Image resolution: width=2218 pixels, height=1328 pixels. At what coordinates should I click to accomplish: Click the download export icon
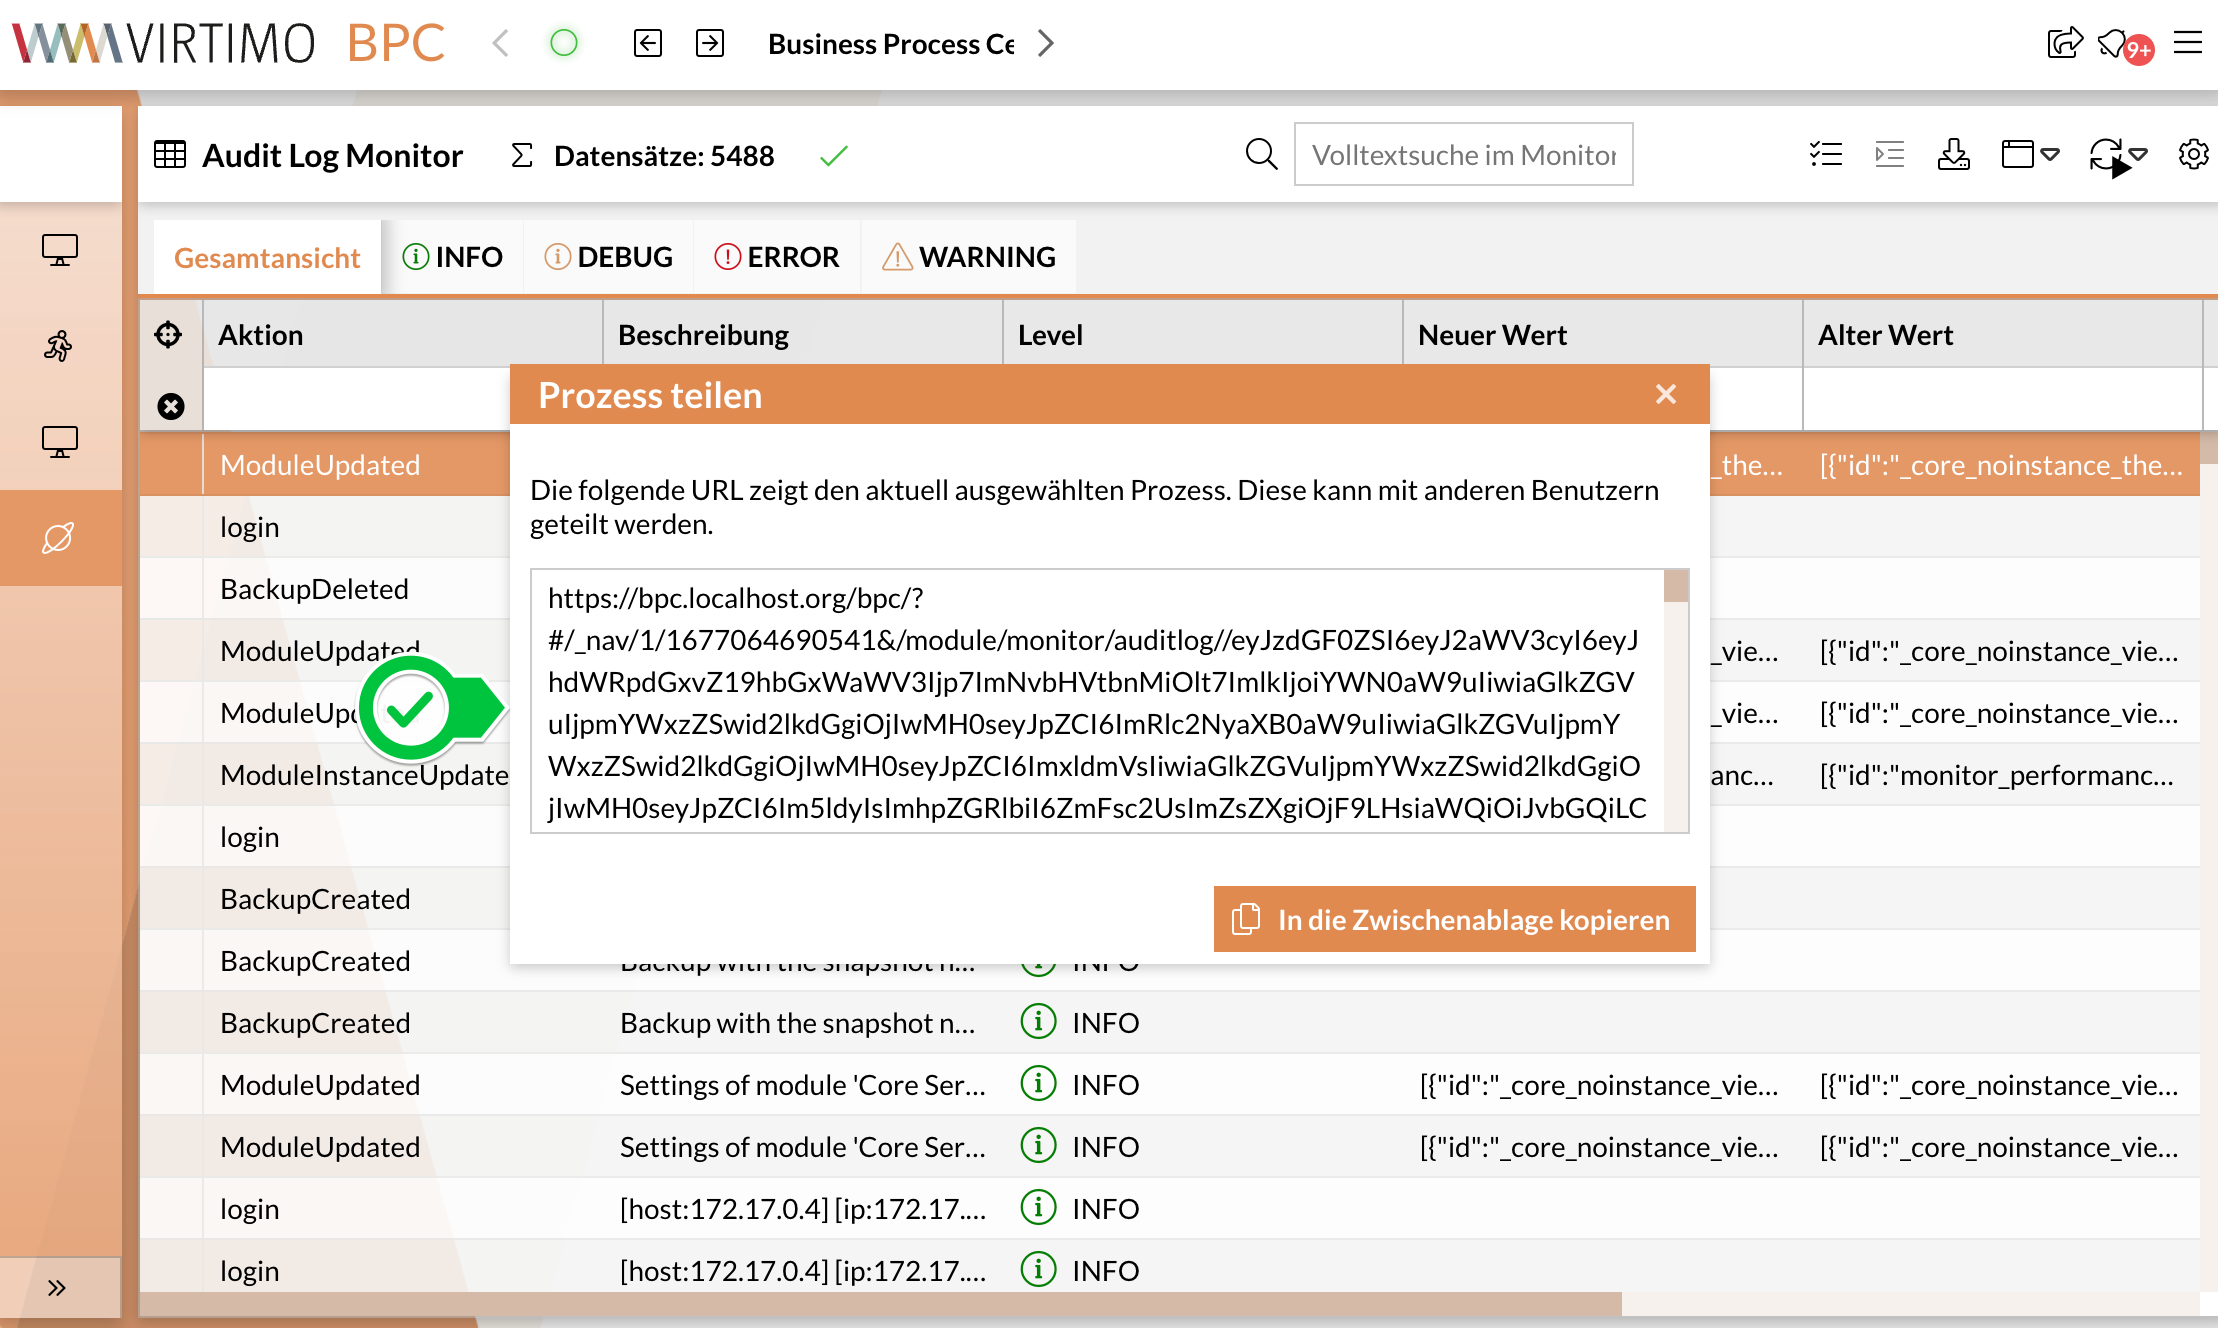tap(1953, 155)
